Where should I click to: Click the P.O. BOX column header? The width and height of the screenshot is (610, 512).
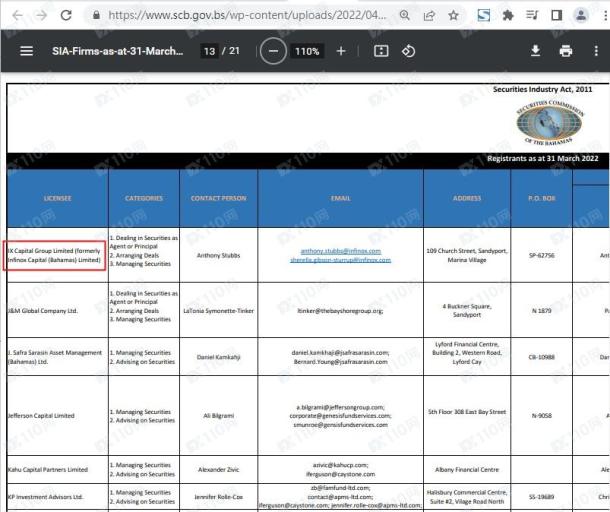(x=542, y=198)
